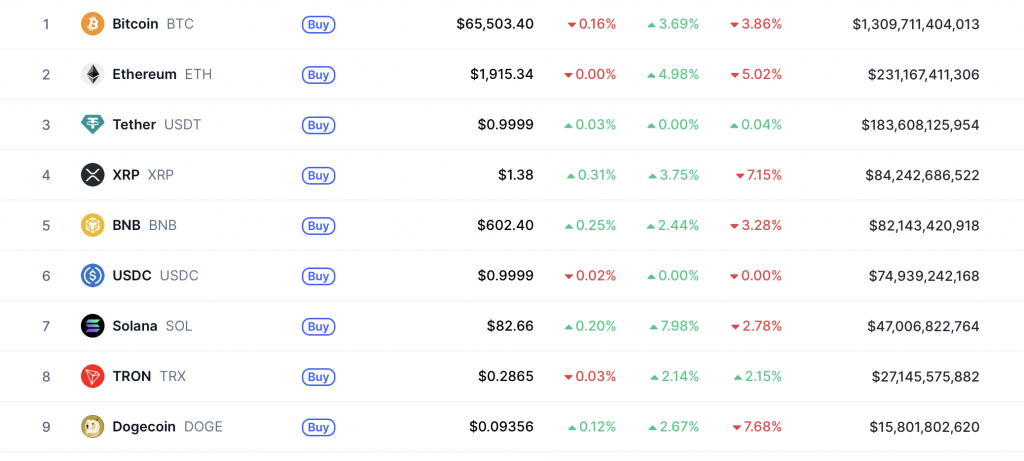Click the TRON logo icon
Screen dimensions: 1024x461
pos(92,376)
